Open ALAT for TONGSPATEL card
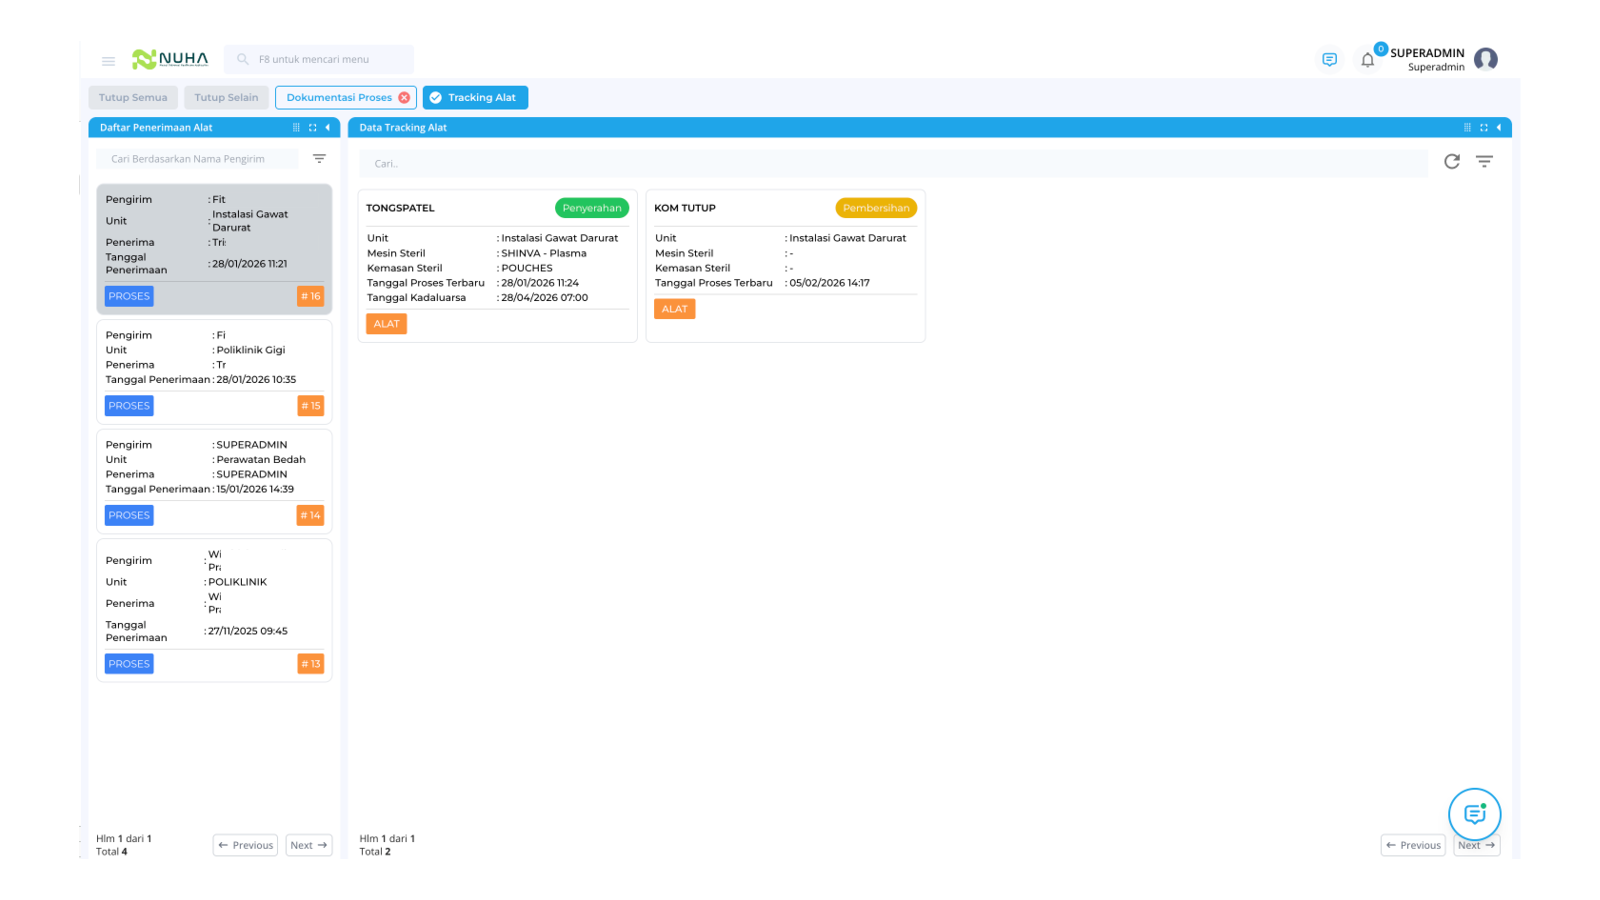This screenshot has width=1600, height=900. coord(386,324)
